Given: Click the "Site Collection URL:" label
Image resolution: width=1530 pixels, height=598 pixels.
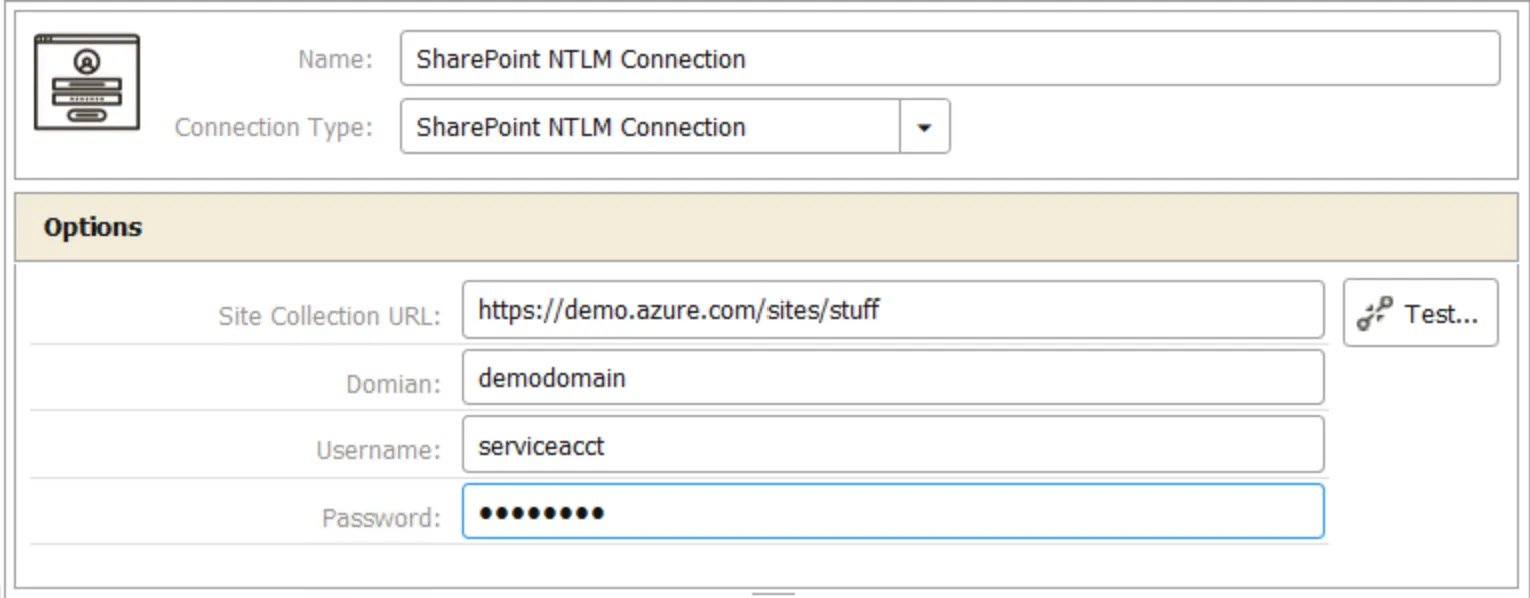Looking at the screenshot, I should coord(329,317).
